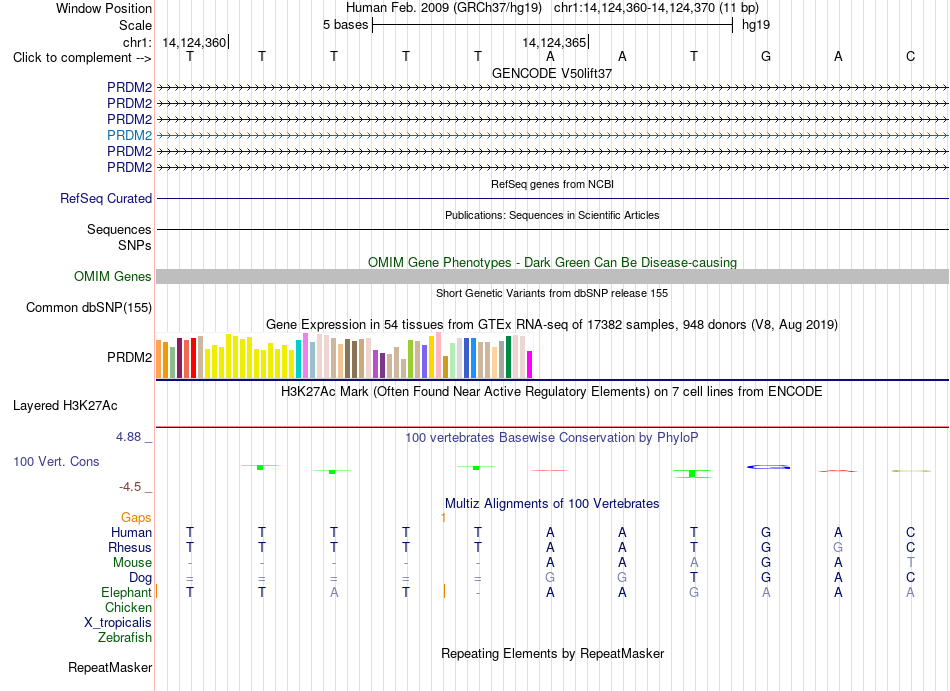Click the PhyloP conservation track title
Image resolution: width=950 pixels, height=691 pixels.
(552, 437)
